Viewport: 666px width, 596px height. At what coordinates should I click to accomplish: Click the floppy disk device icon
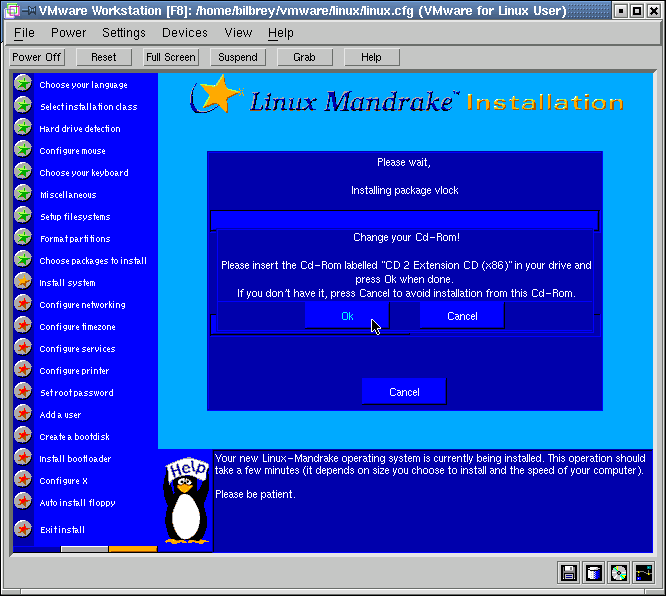click(569, 573)
